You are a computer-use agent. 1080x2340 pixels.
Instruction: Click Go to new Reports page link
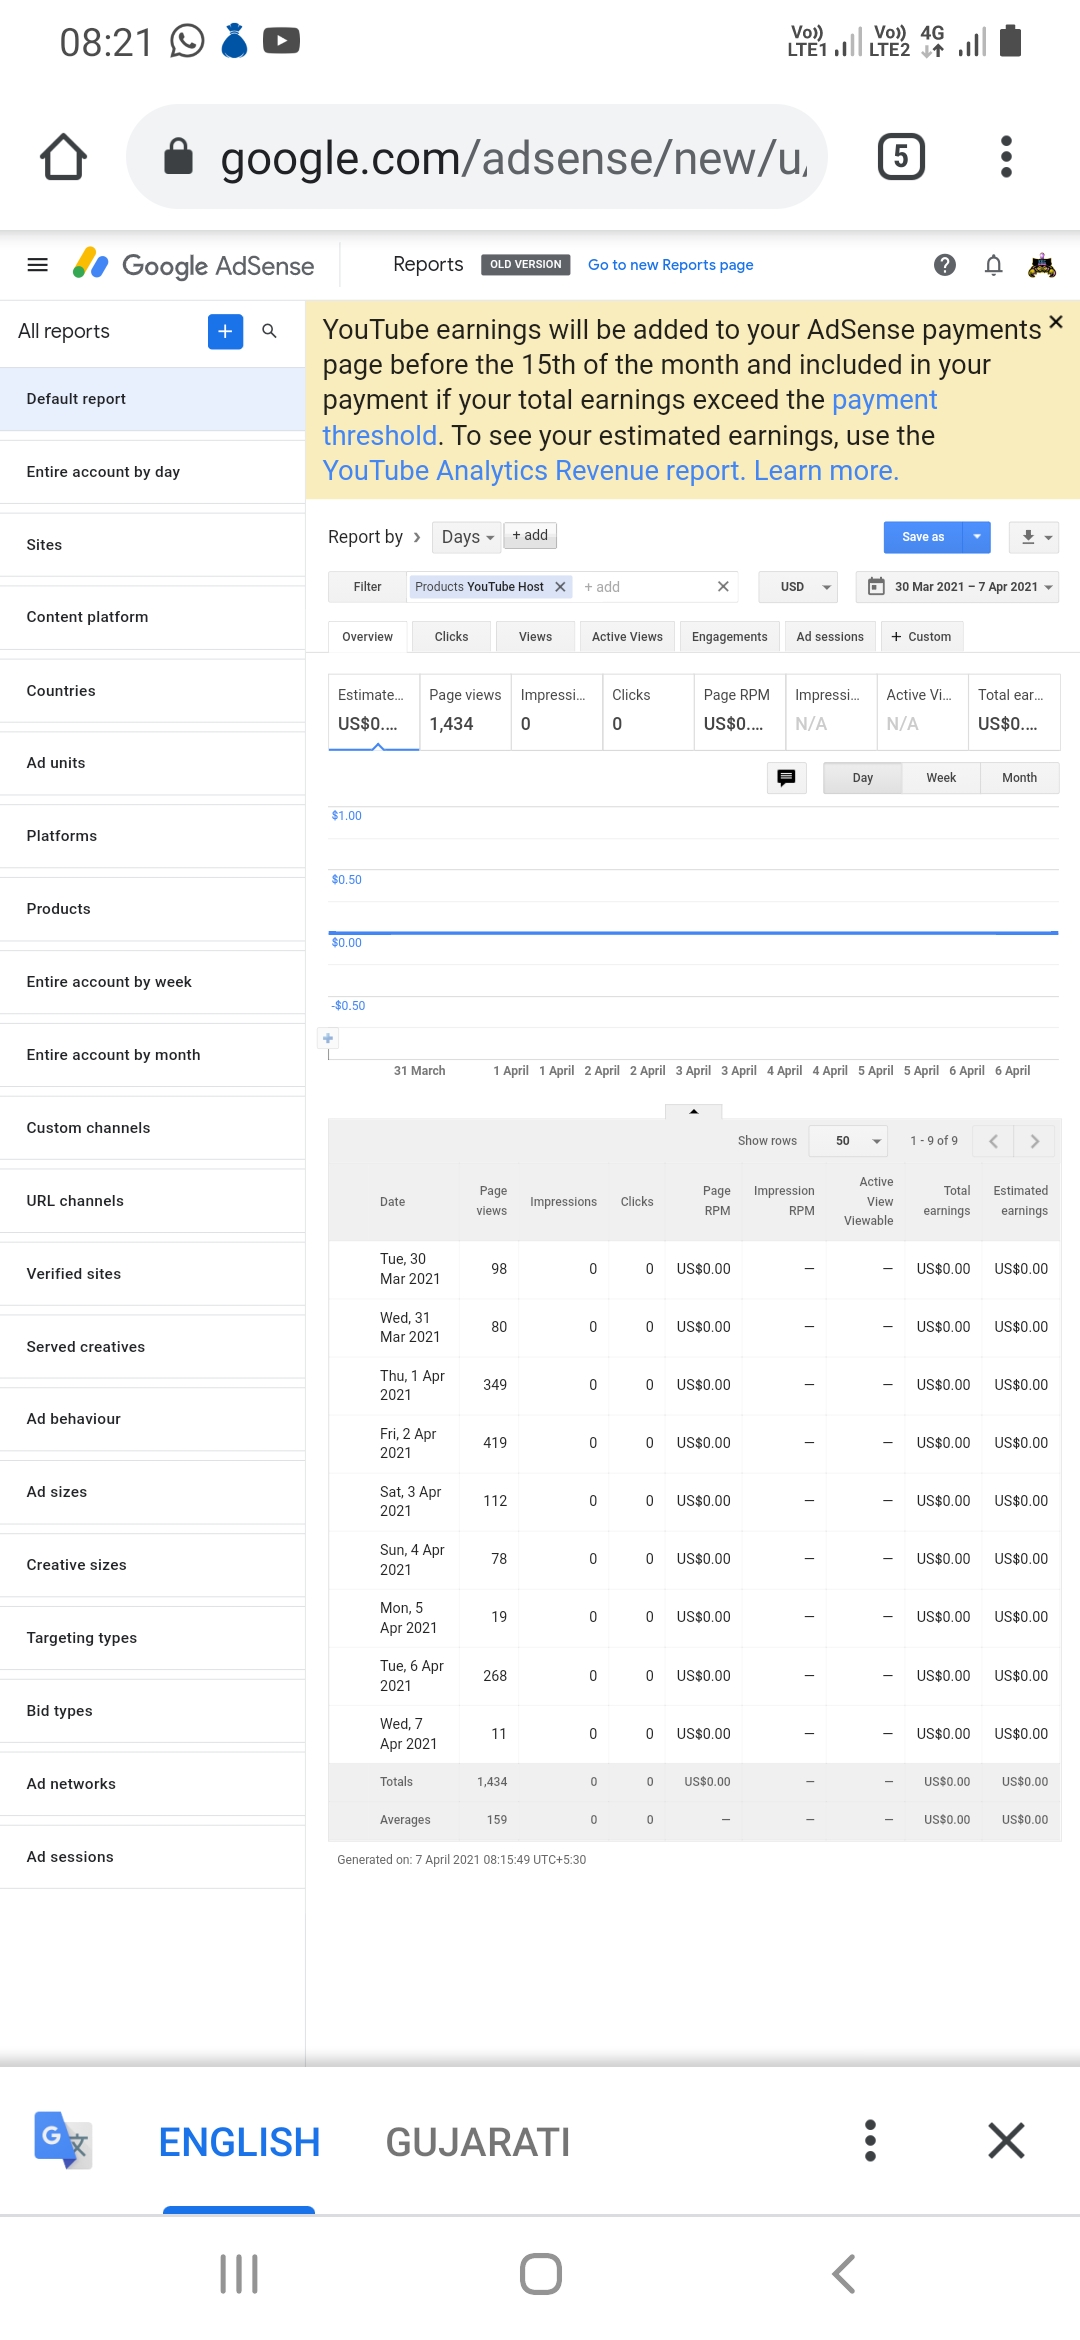point(670,265)
